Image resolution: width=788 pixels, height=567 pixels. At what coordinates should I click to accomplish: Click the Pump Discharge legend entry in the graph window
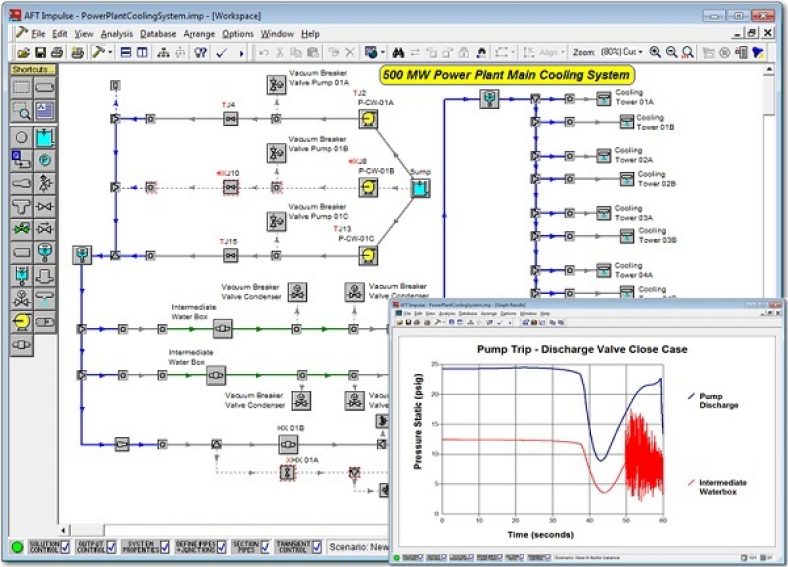[714, 401]
